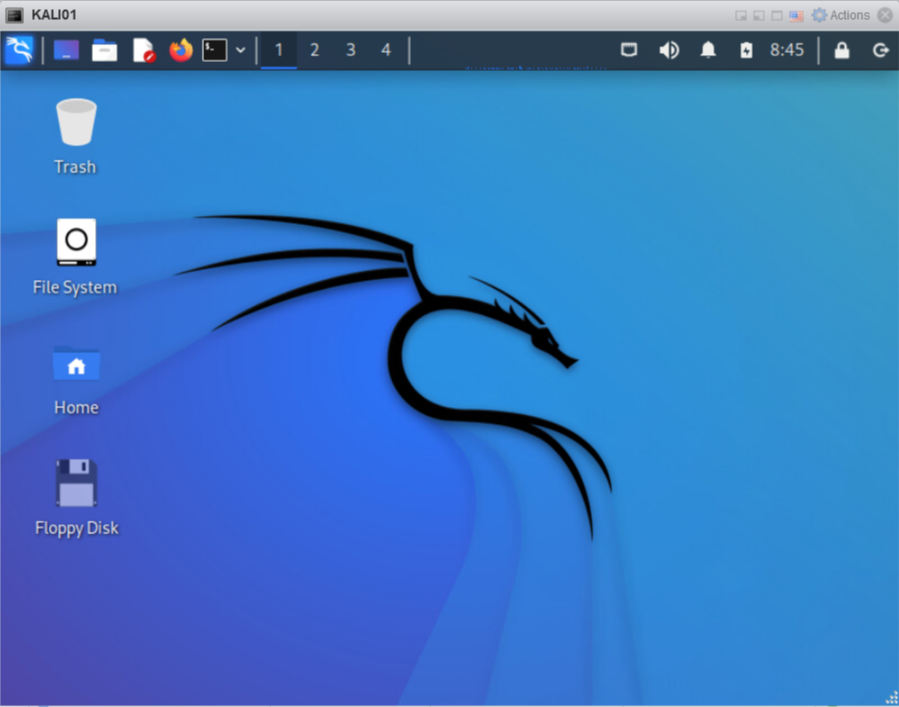Switch to workspace 2

(314, 50)
